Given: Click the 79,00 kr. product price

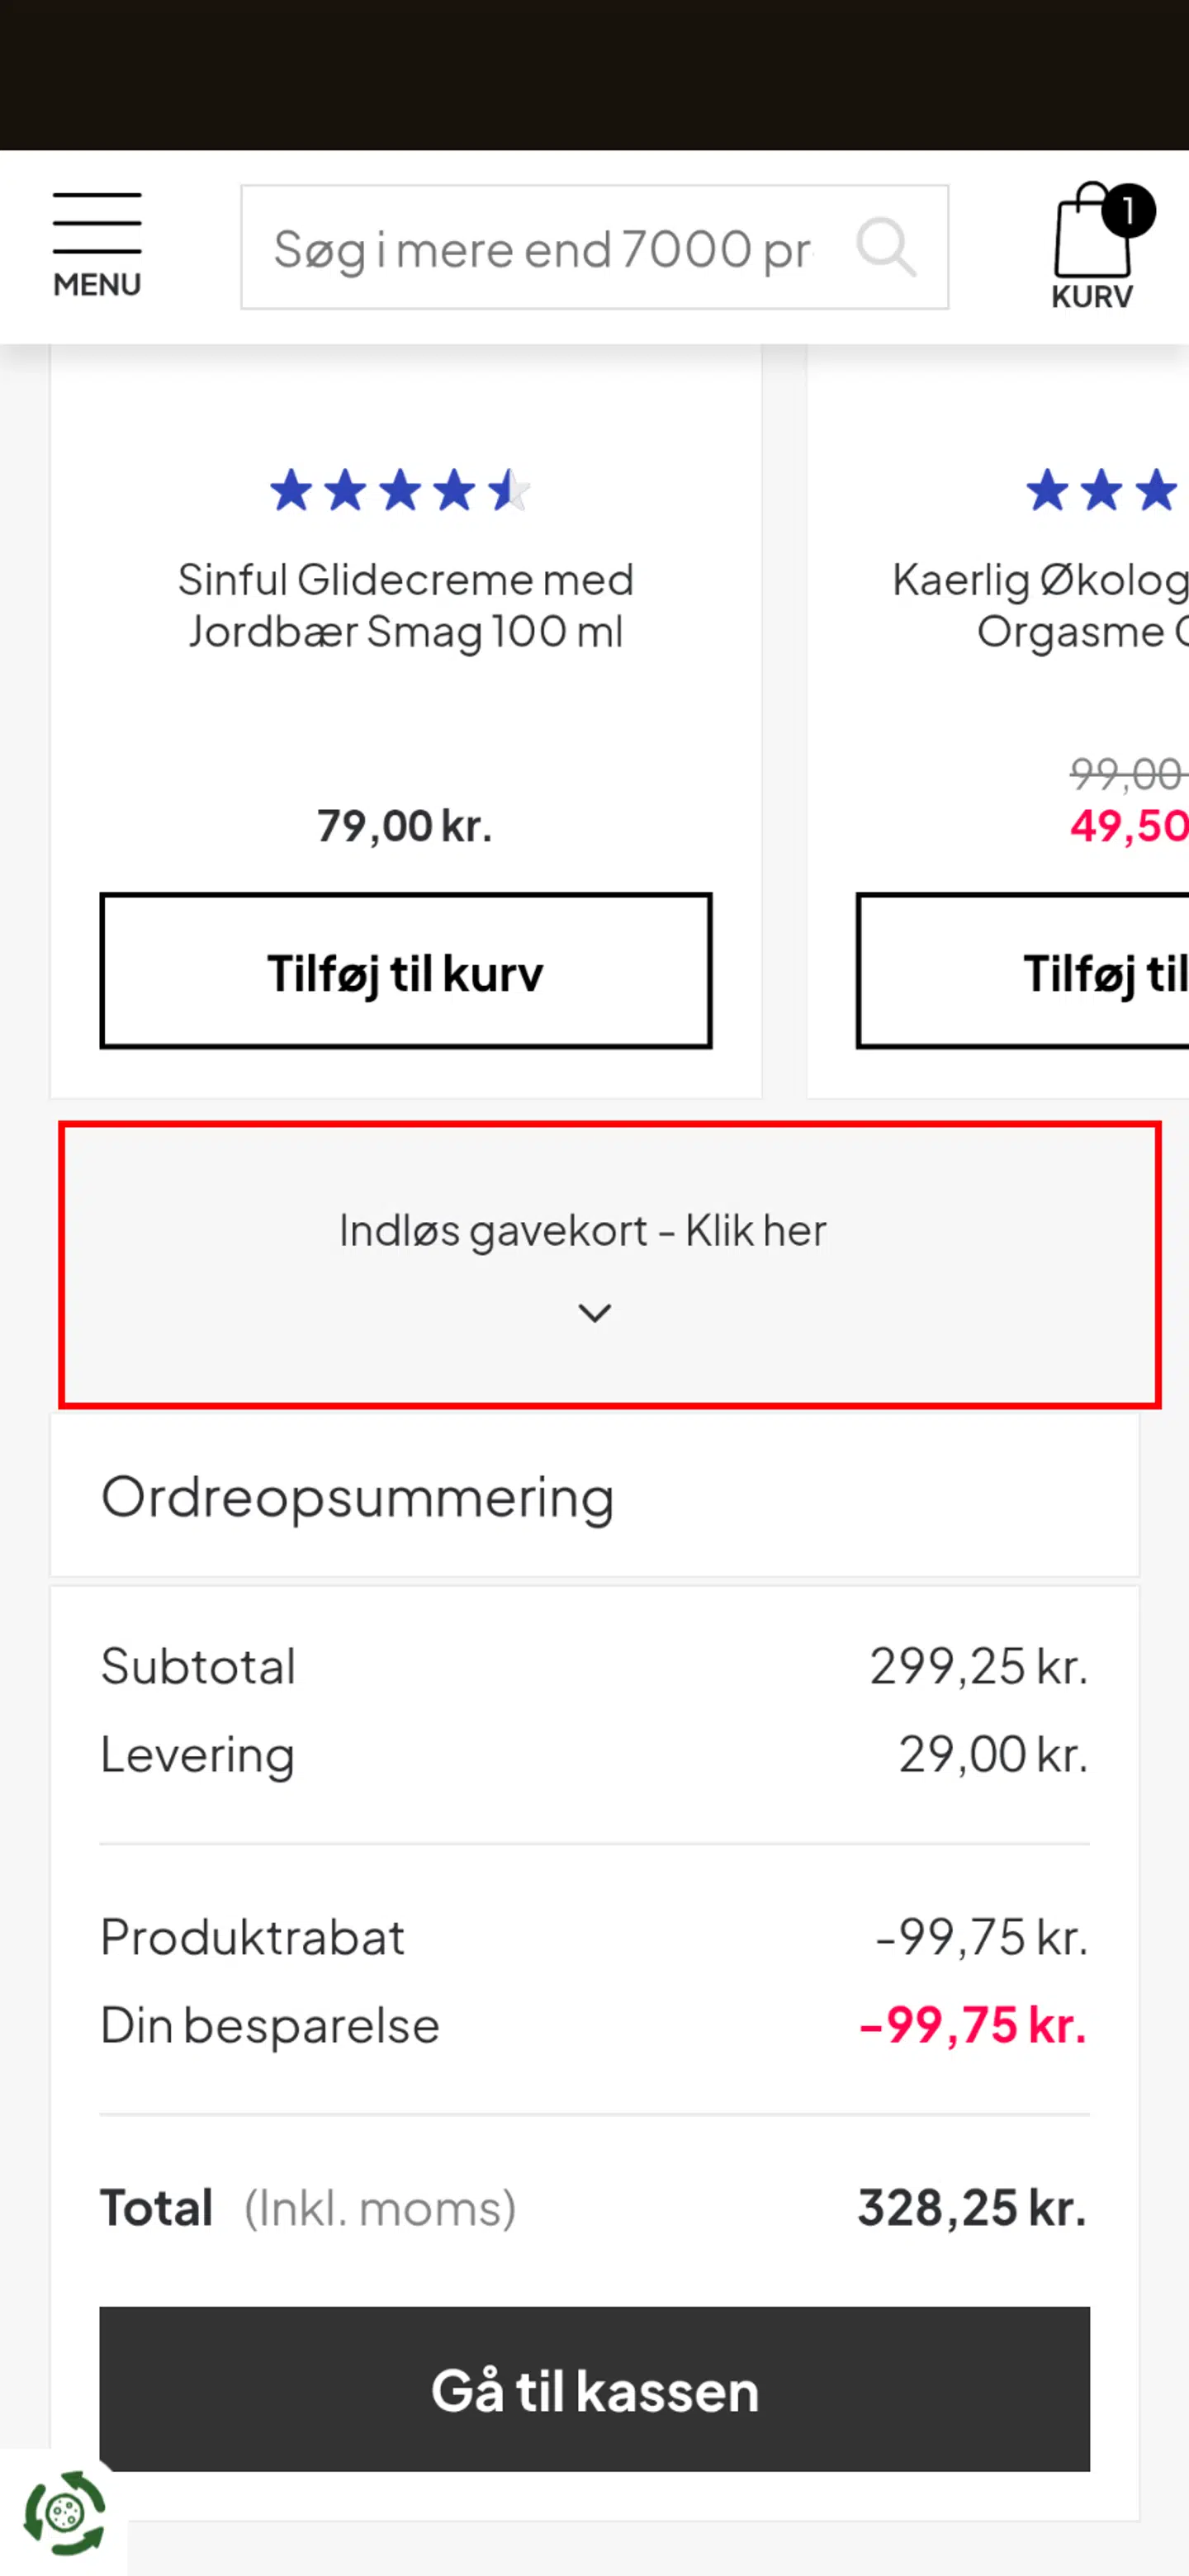Looking at the screenshot, I should pos(405,826).
